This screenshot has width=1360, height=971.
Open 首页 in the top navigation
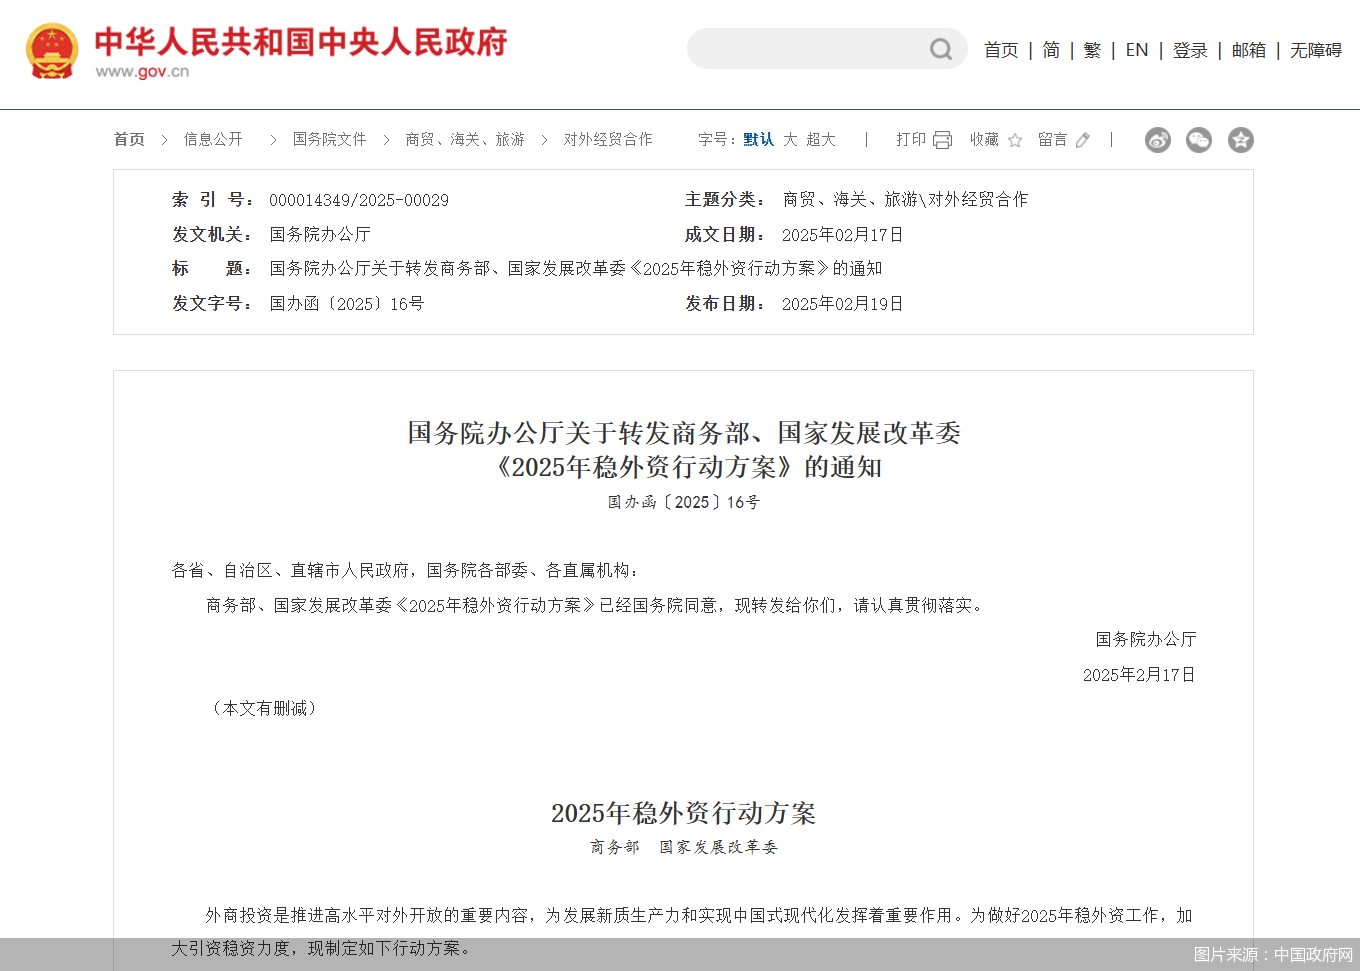tap(1001, 49)
